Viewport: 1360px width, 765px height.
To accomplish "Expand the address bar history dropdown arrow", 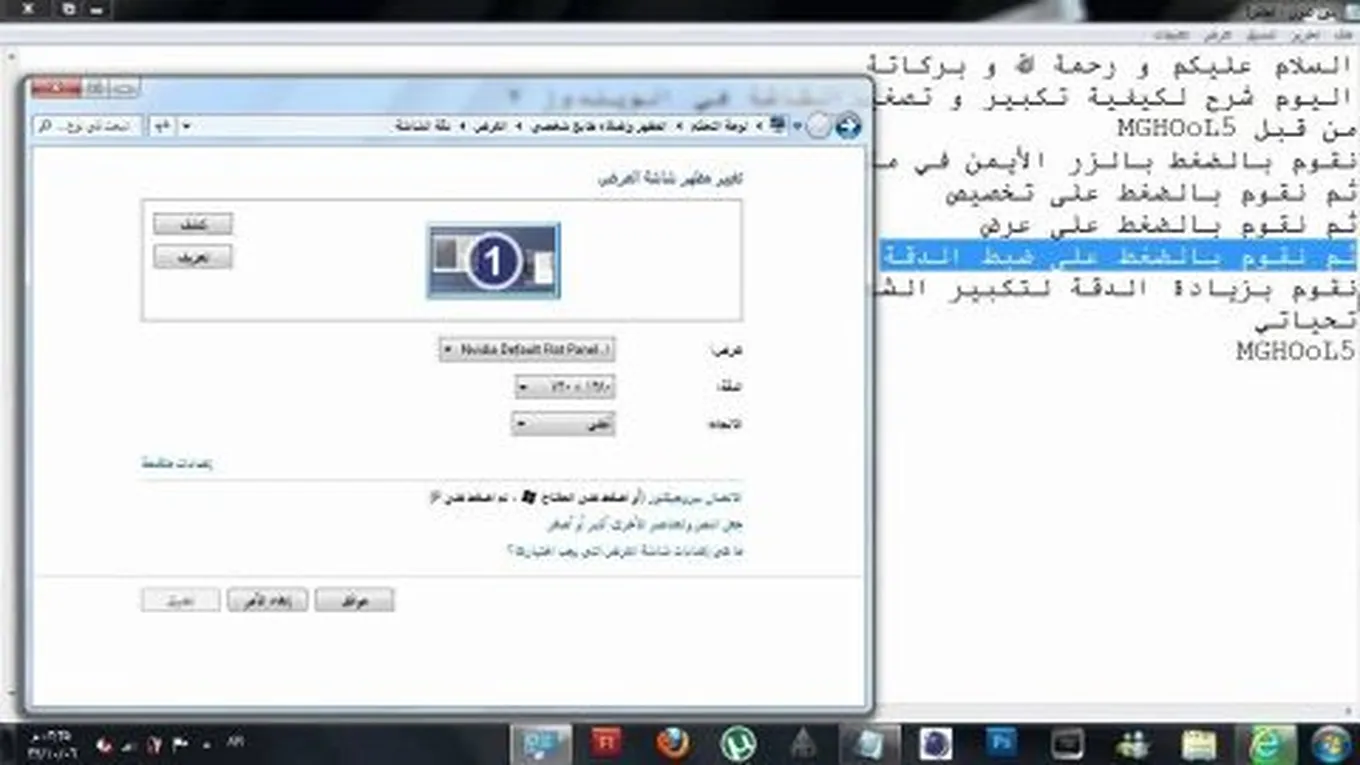I will pos(186,126).
